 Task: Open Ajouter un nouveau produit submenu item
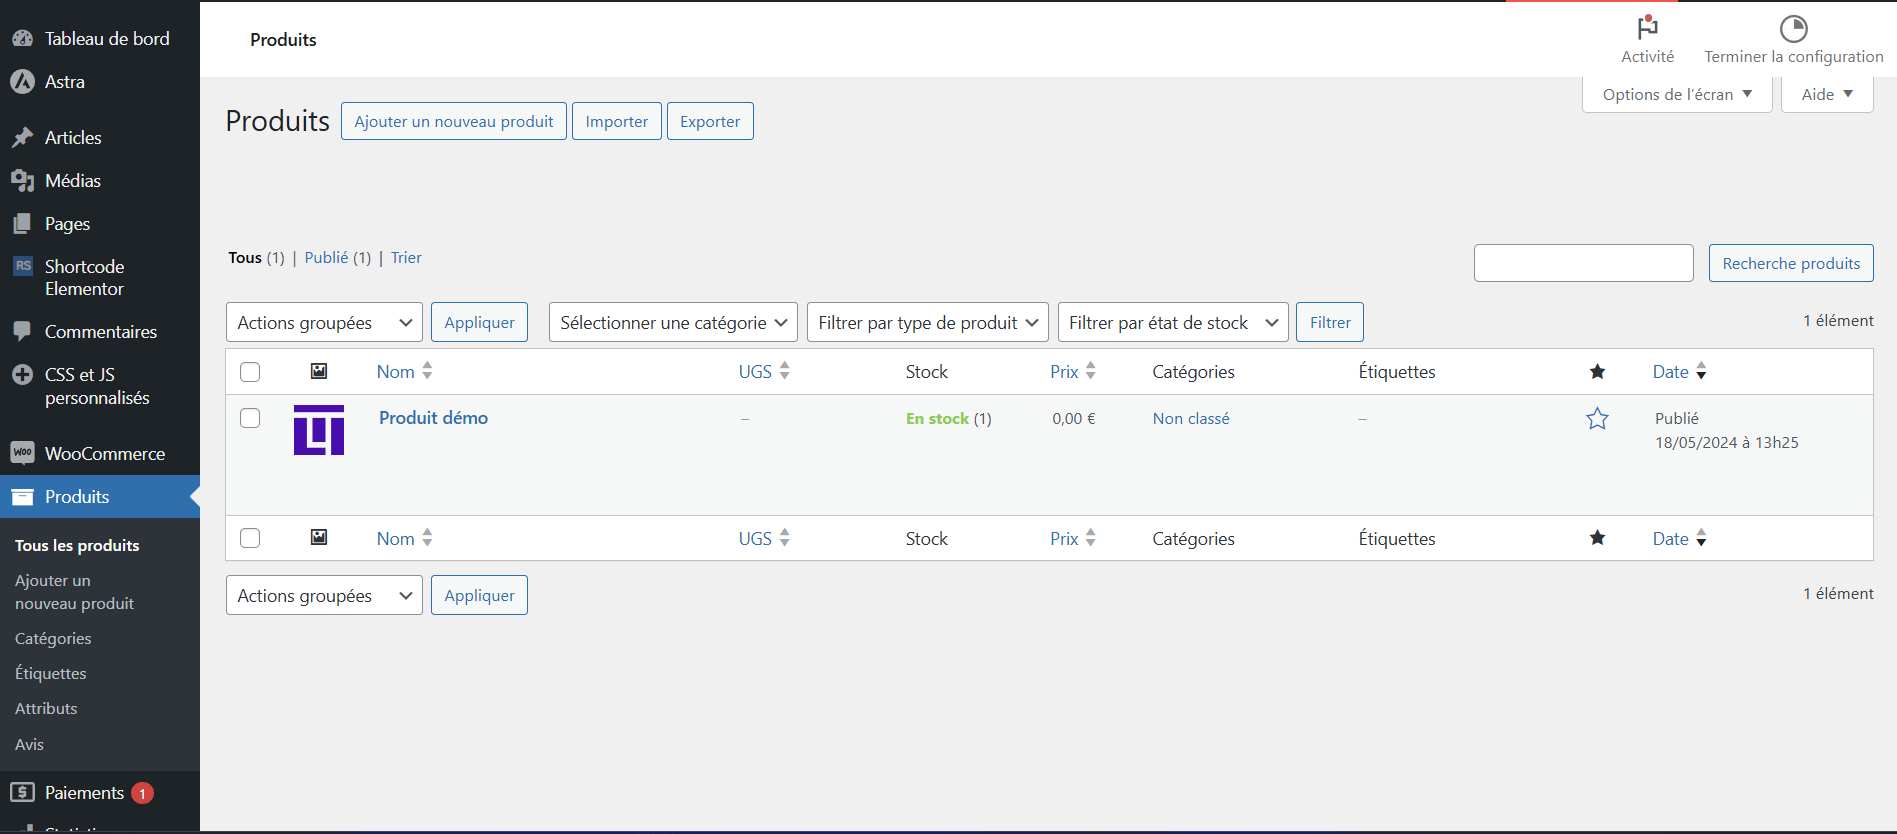click(74, 592)
